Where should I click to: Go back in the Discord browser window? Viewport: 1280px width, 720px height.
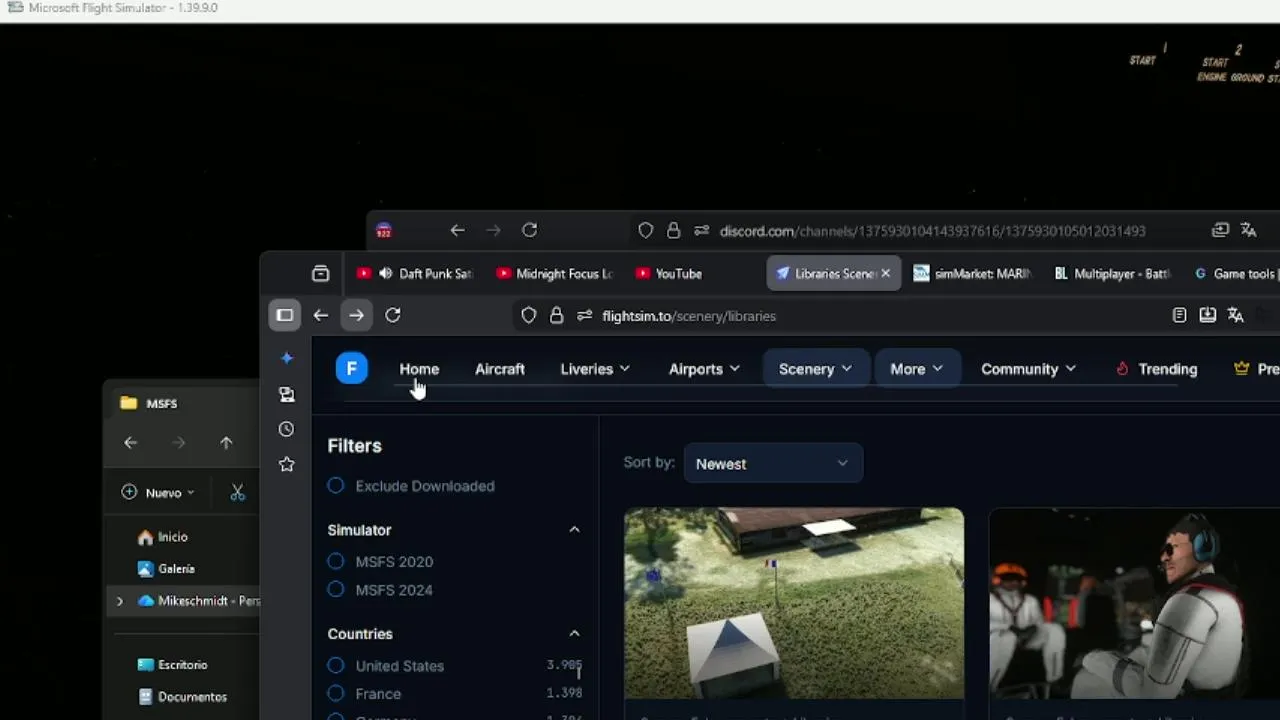[x=457, y=230]
